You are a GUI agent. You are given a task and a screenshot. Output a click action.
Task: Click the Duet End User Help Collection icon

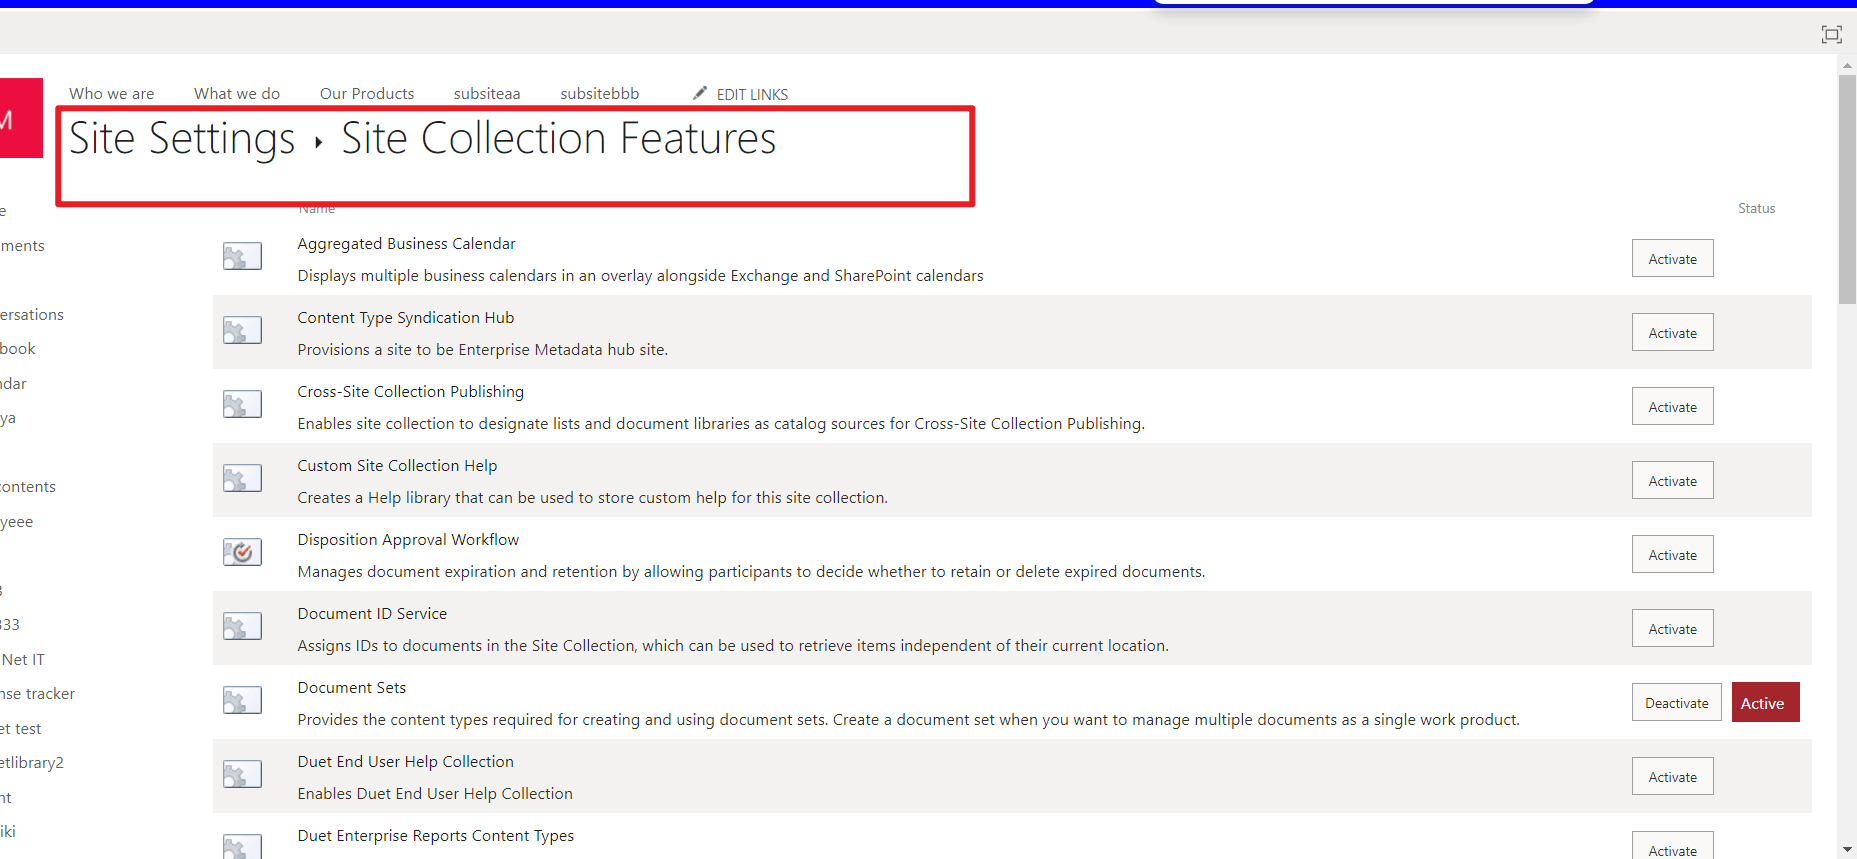[x=241, y=773]
